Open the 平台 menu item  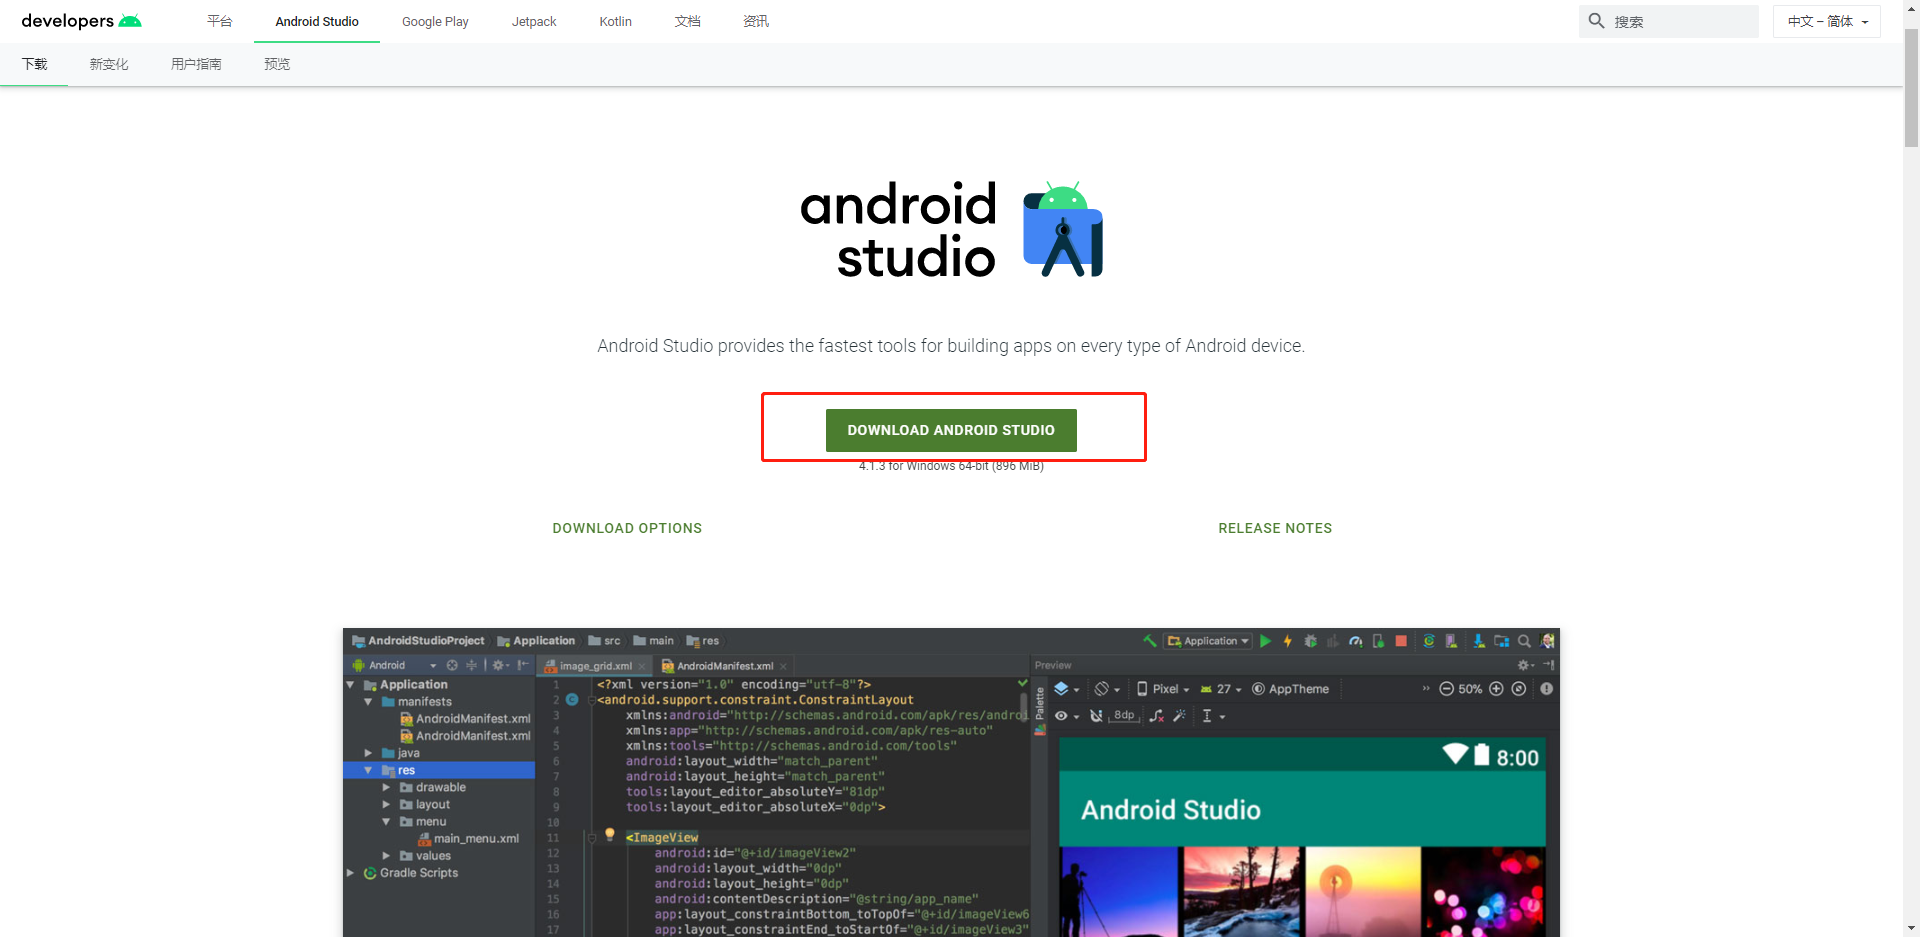[219, 21]
